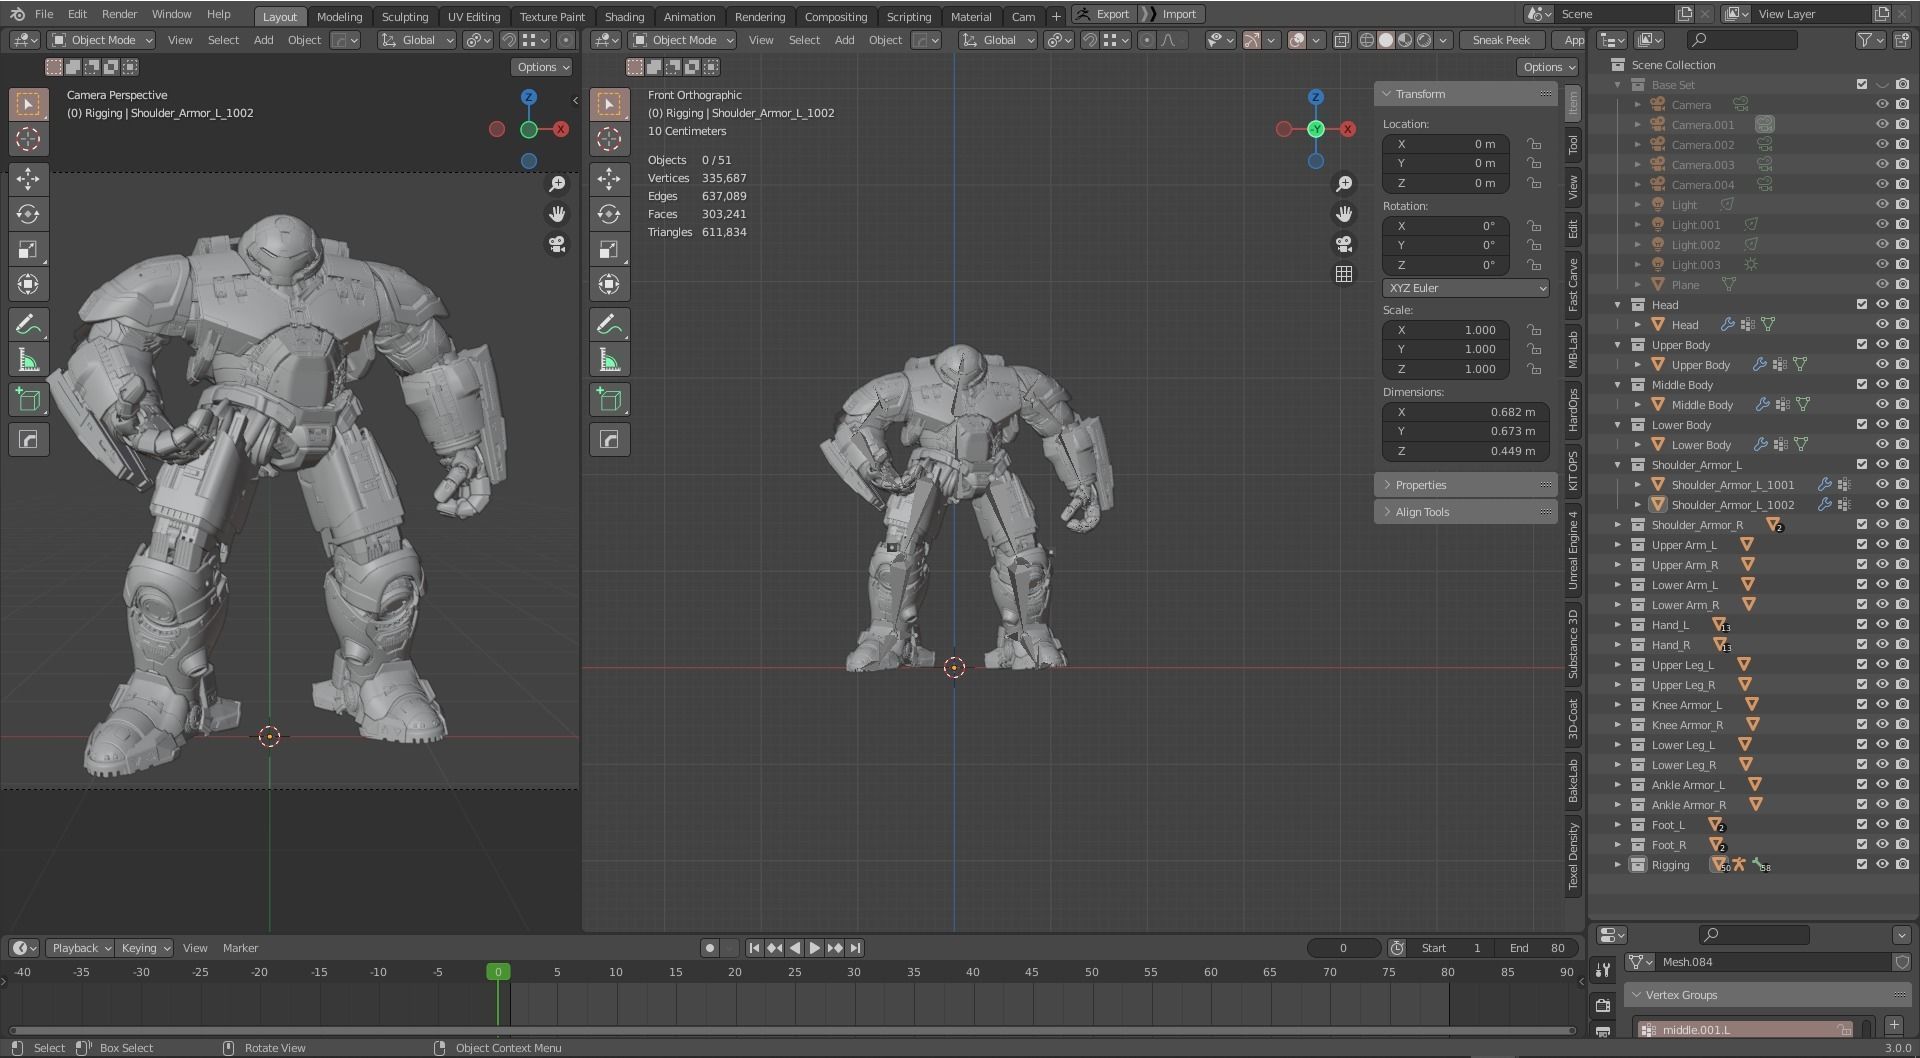Uncheck the Shoulder_Armor_R collection checkbox
The width and height of the screenshot is (1920, 1058).
1861,525
